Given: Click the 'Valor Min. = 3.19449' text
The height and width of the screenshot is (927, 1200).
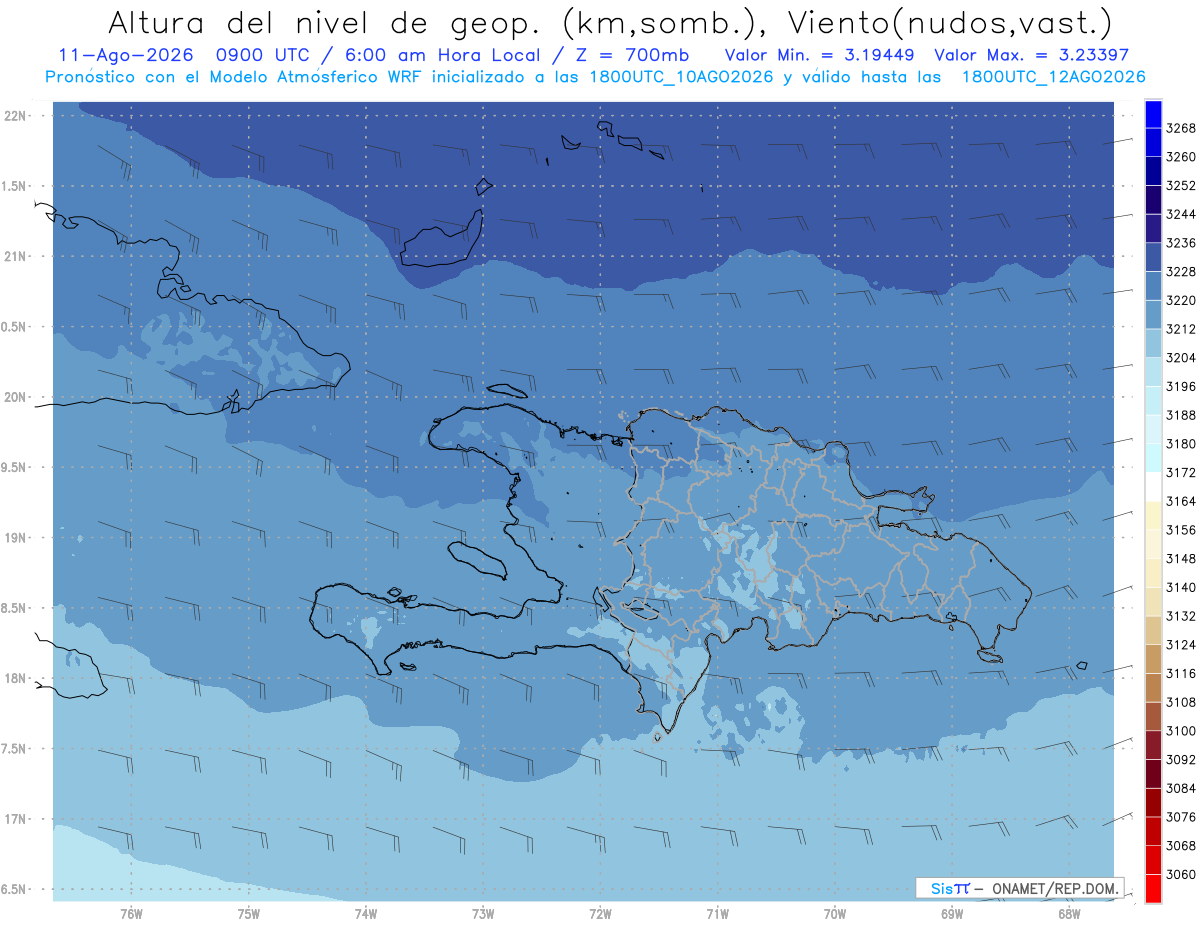Looking at the screenshot, I should (x=822, y=54).
